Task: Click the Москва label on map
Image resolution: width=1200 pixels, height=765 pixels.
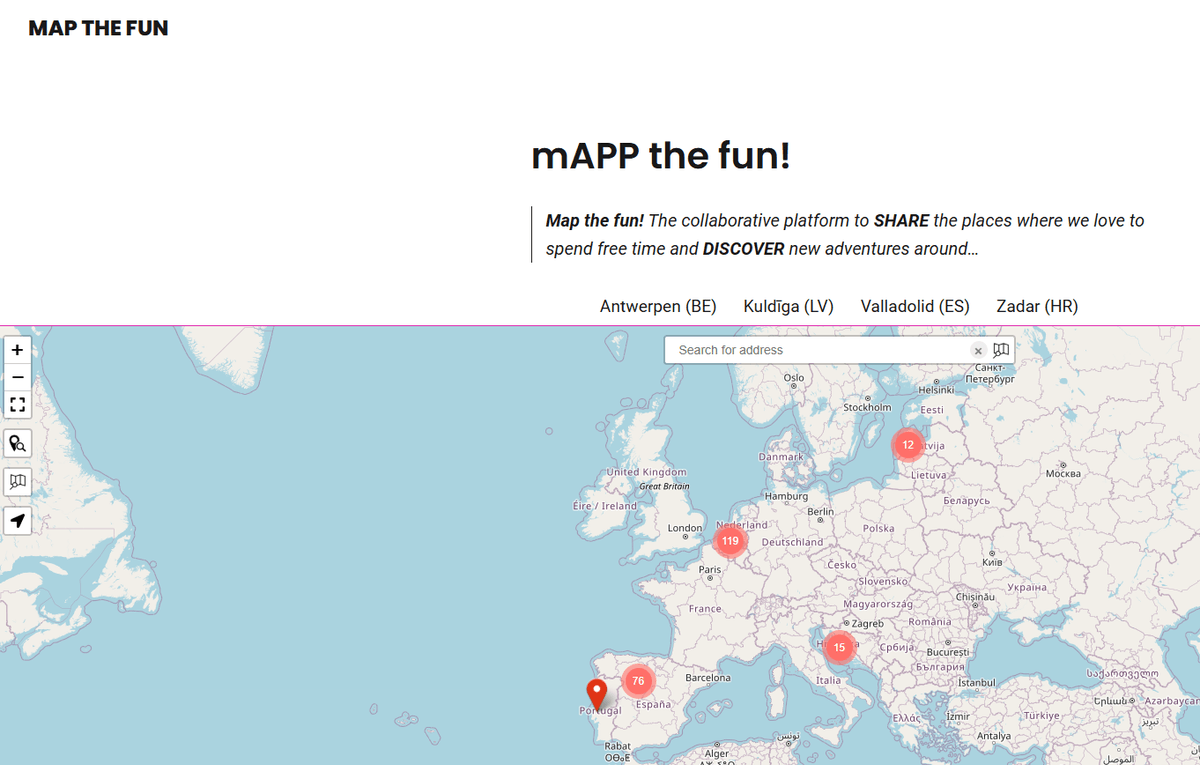Action: click(1062, 473)
